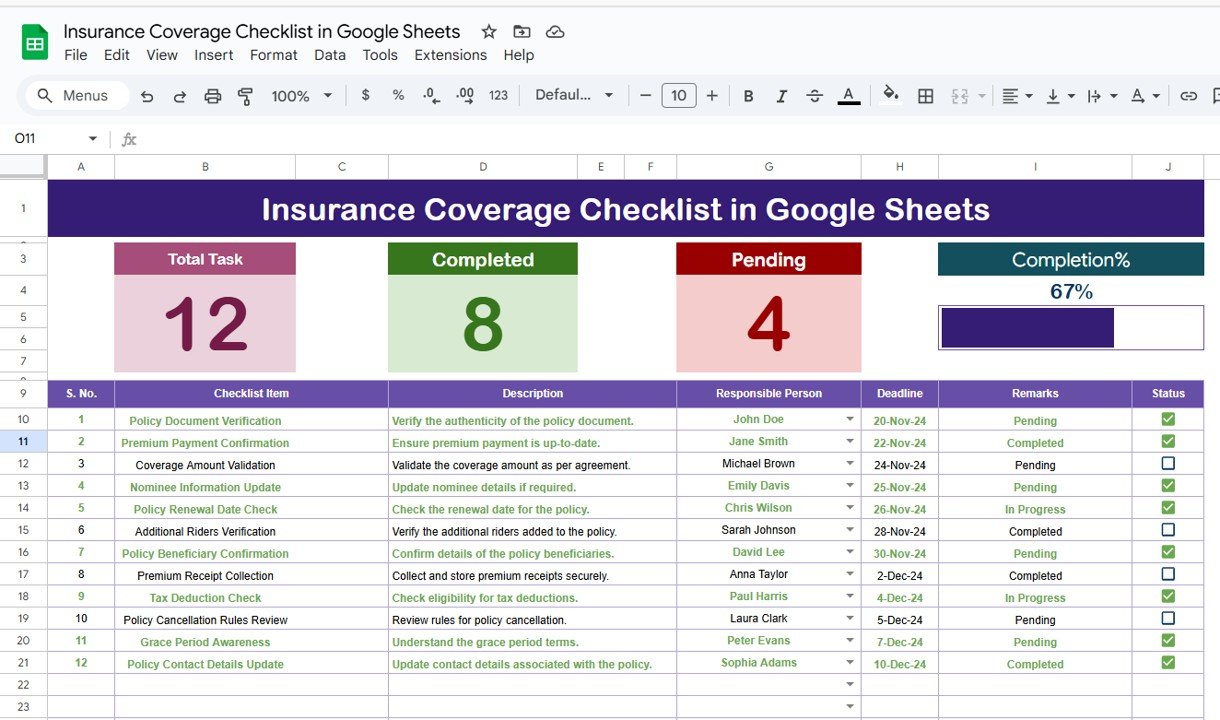This screenshot has width=1220, height=720.
Task: Click the formula bar input
Action: pos(680,139)
